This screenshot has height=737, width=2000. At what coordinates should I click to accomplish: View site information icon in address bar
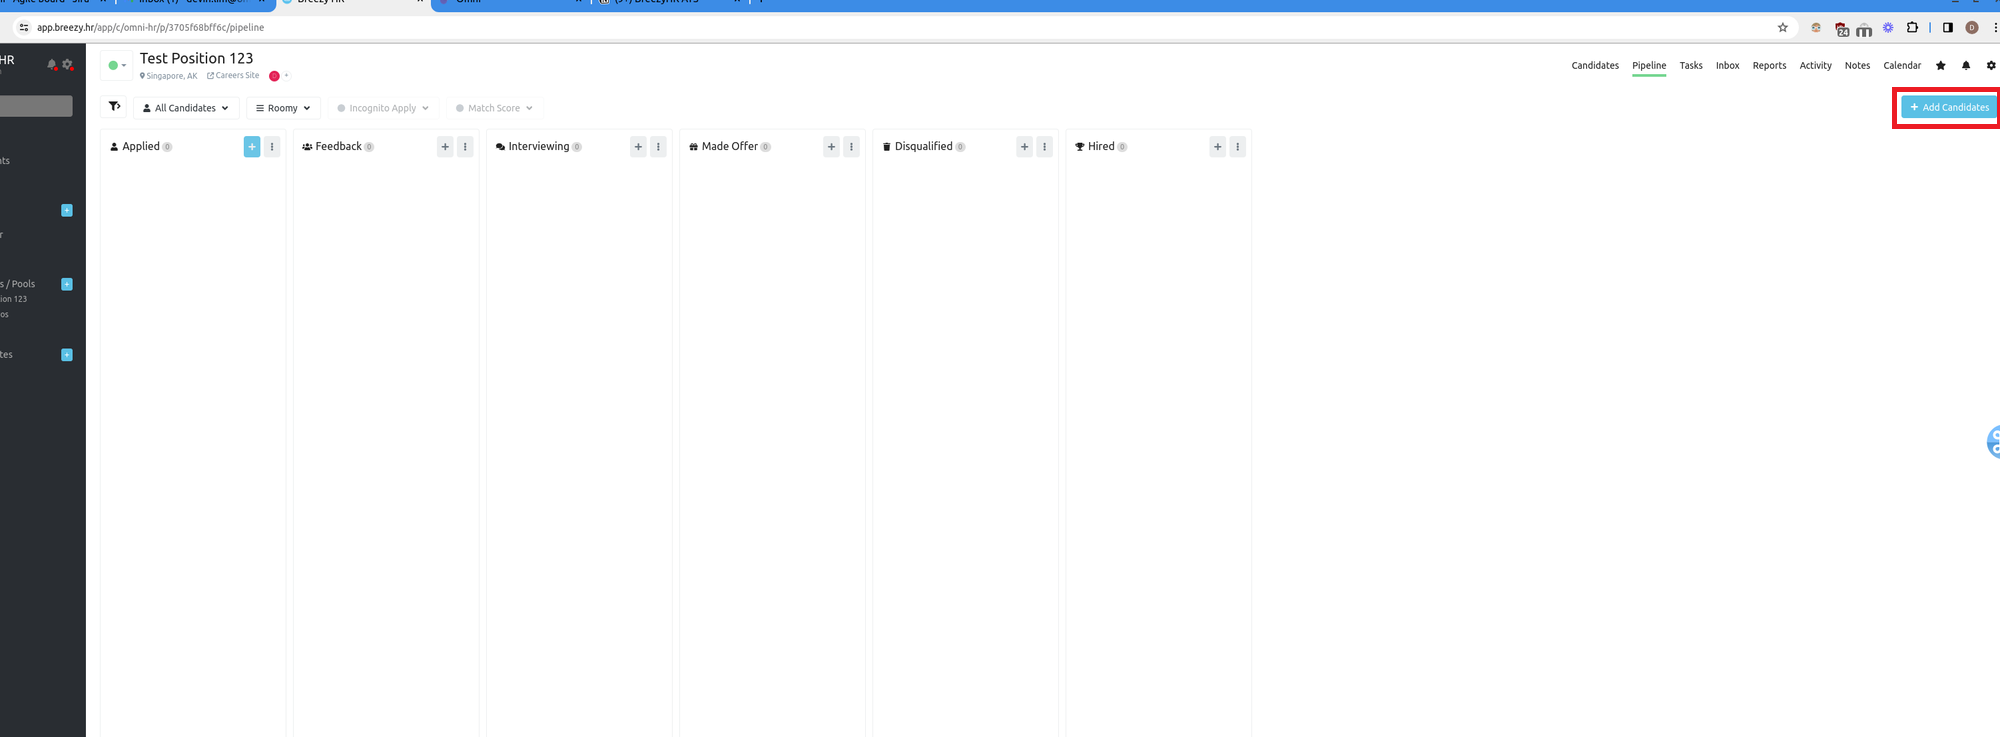click(x=24, y=28)
